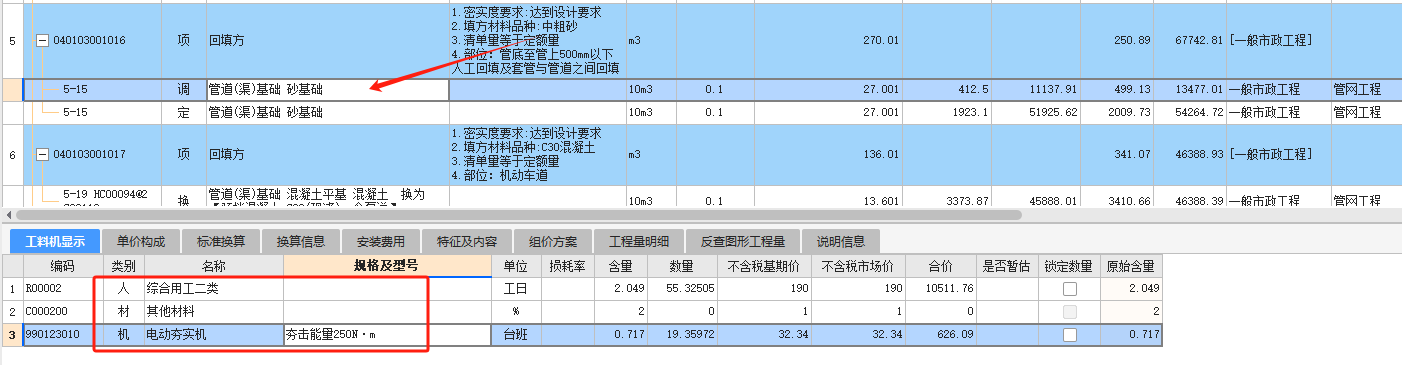The image size is (1402, 365).
Task: Select code cell R00002
Action: click(x=62, y=289)
